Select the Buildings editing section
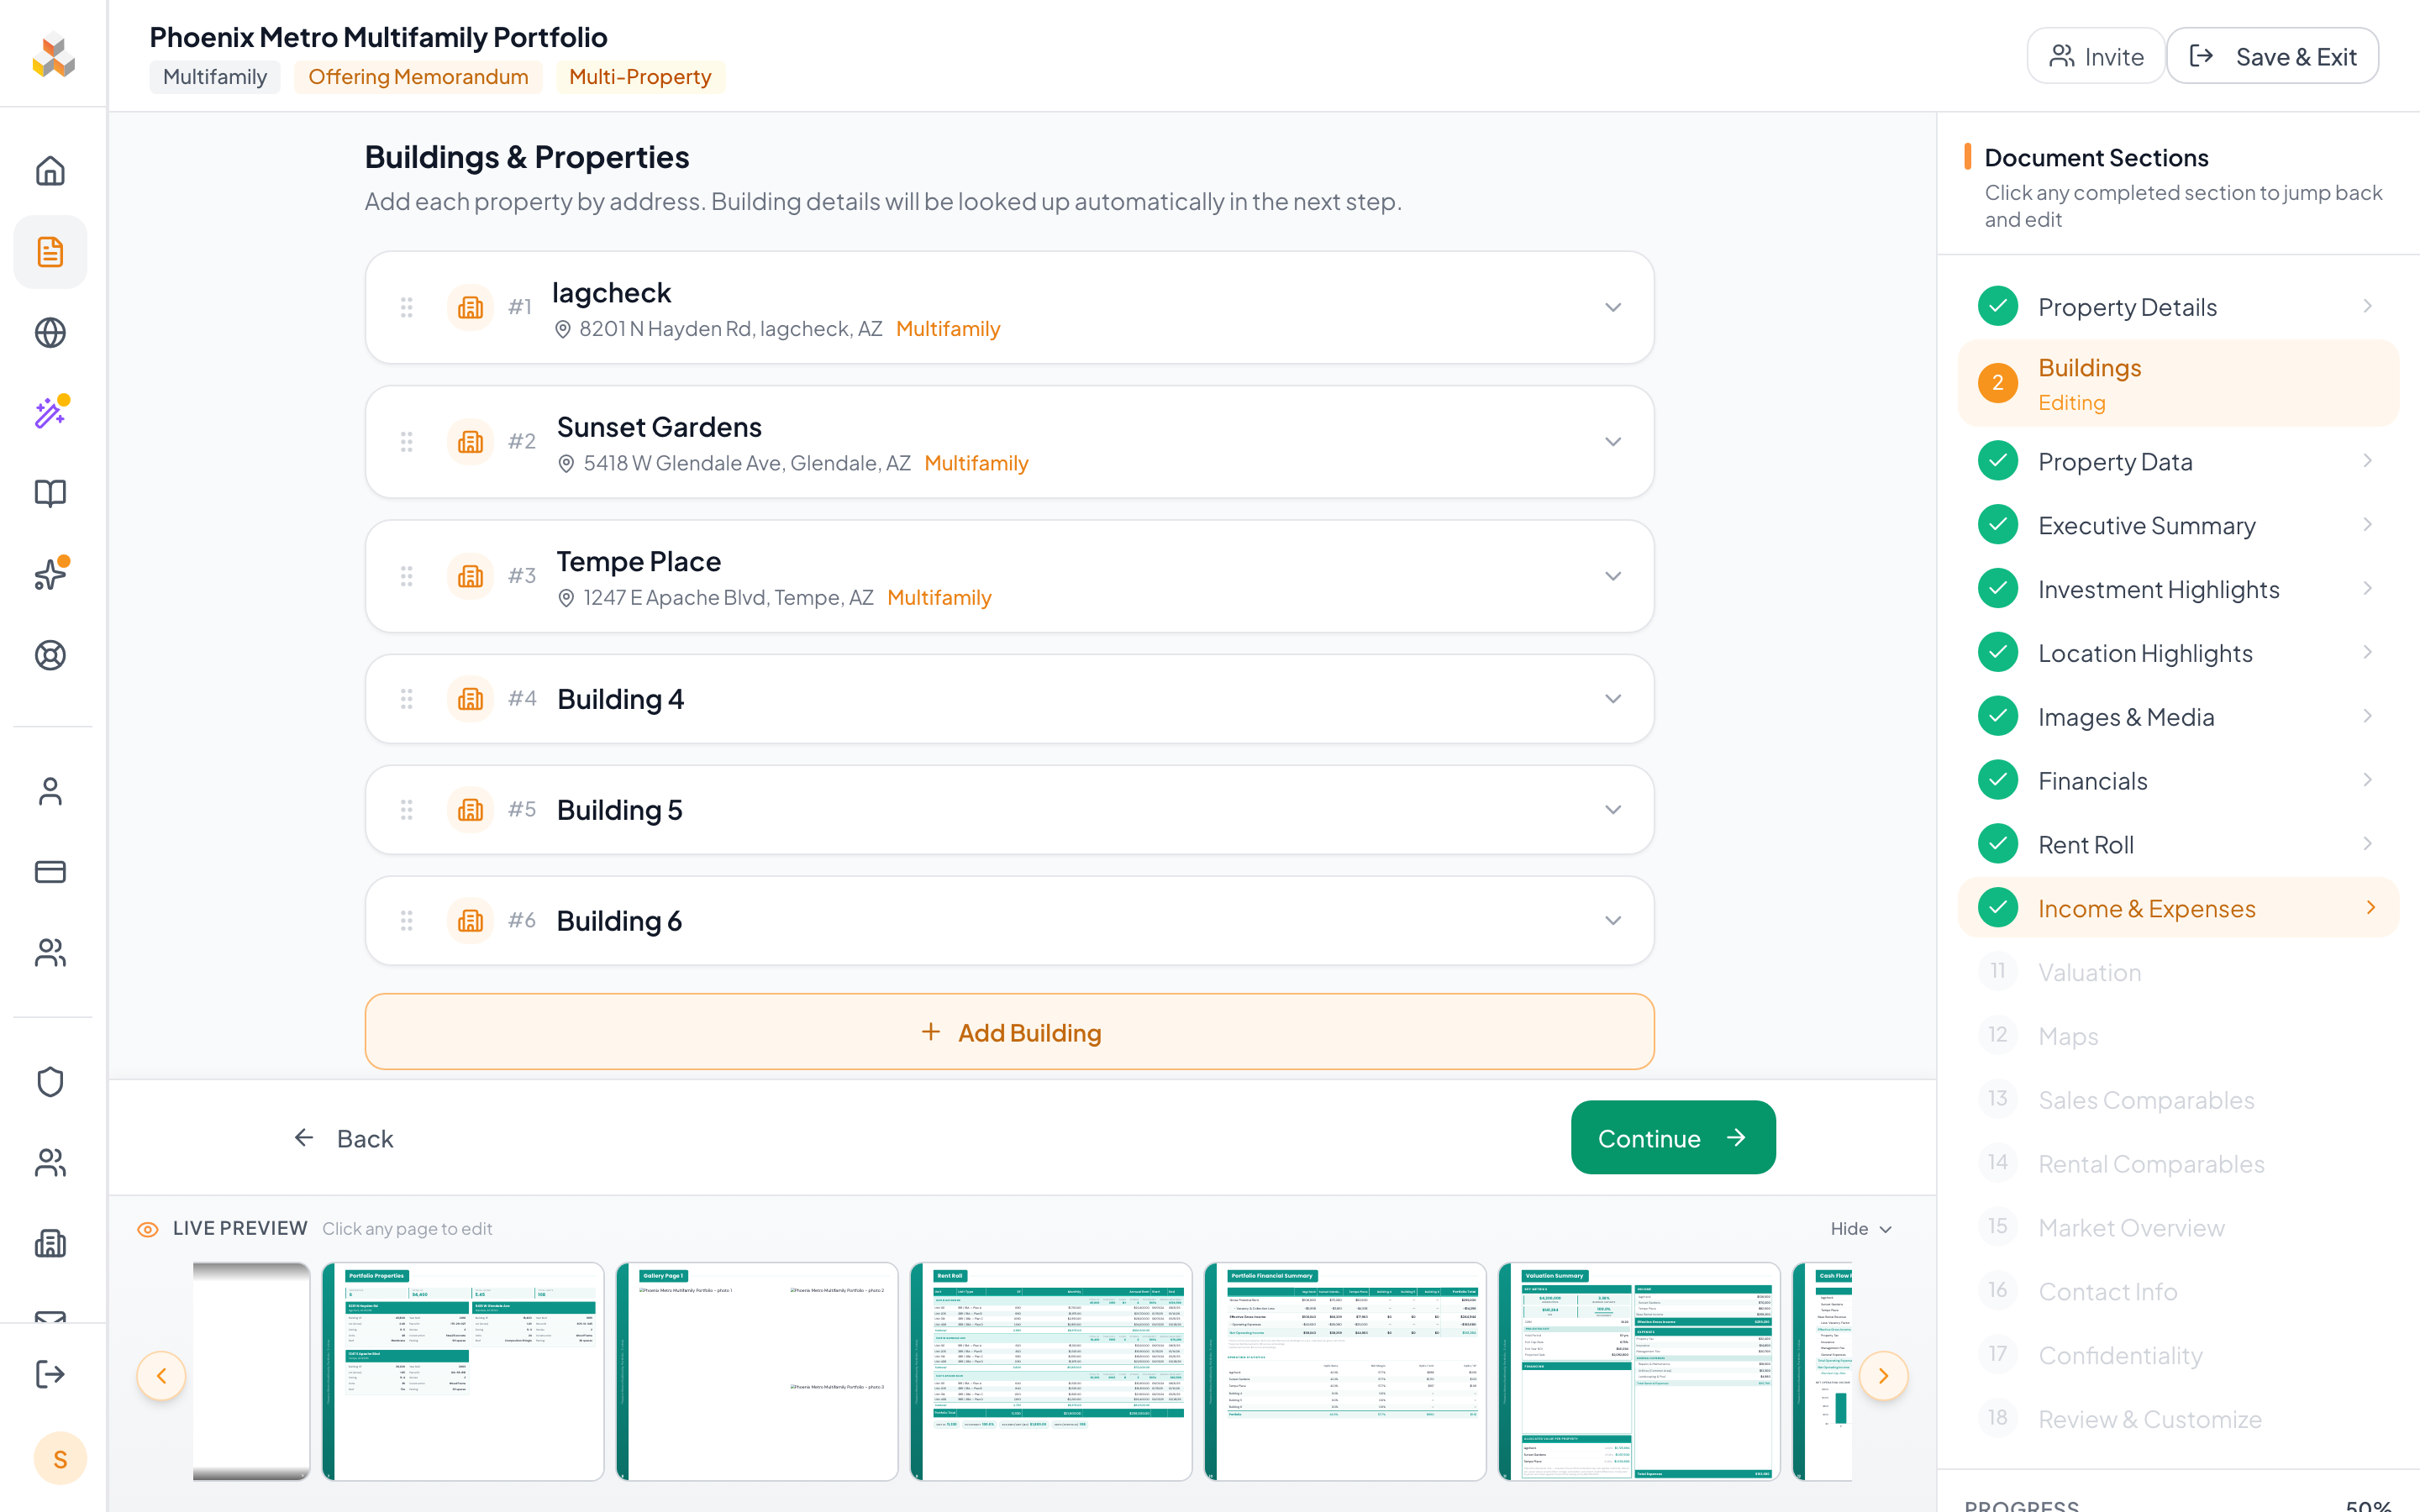Image resolution: width=2420 pixels, height=1512 pixels. tap(2178, 384)
